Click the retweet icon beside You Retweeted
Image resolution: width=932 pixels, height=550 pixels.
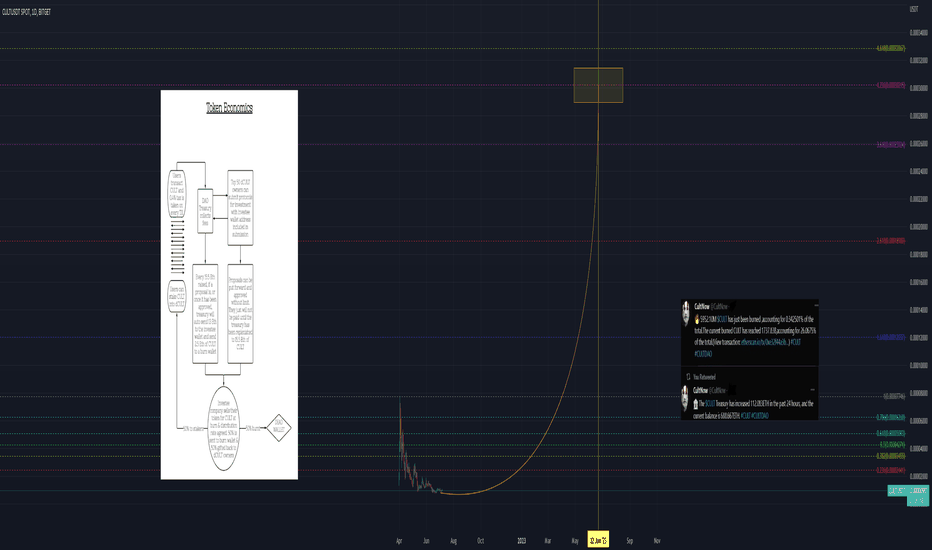point(688,376)
